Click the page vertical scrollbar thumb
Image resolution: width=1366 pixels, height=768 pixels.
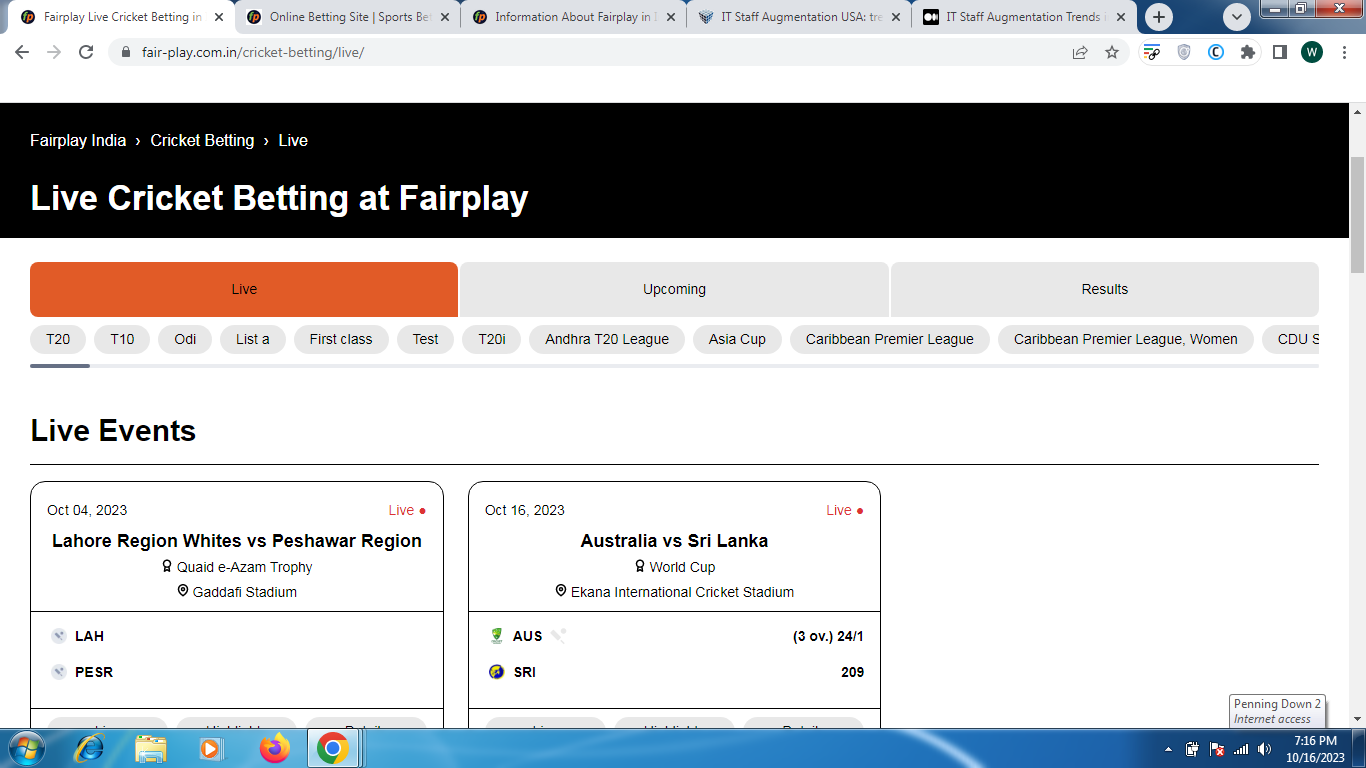point(1357,215)
